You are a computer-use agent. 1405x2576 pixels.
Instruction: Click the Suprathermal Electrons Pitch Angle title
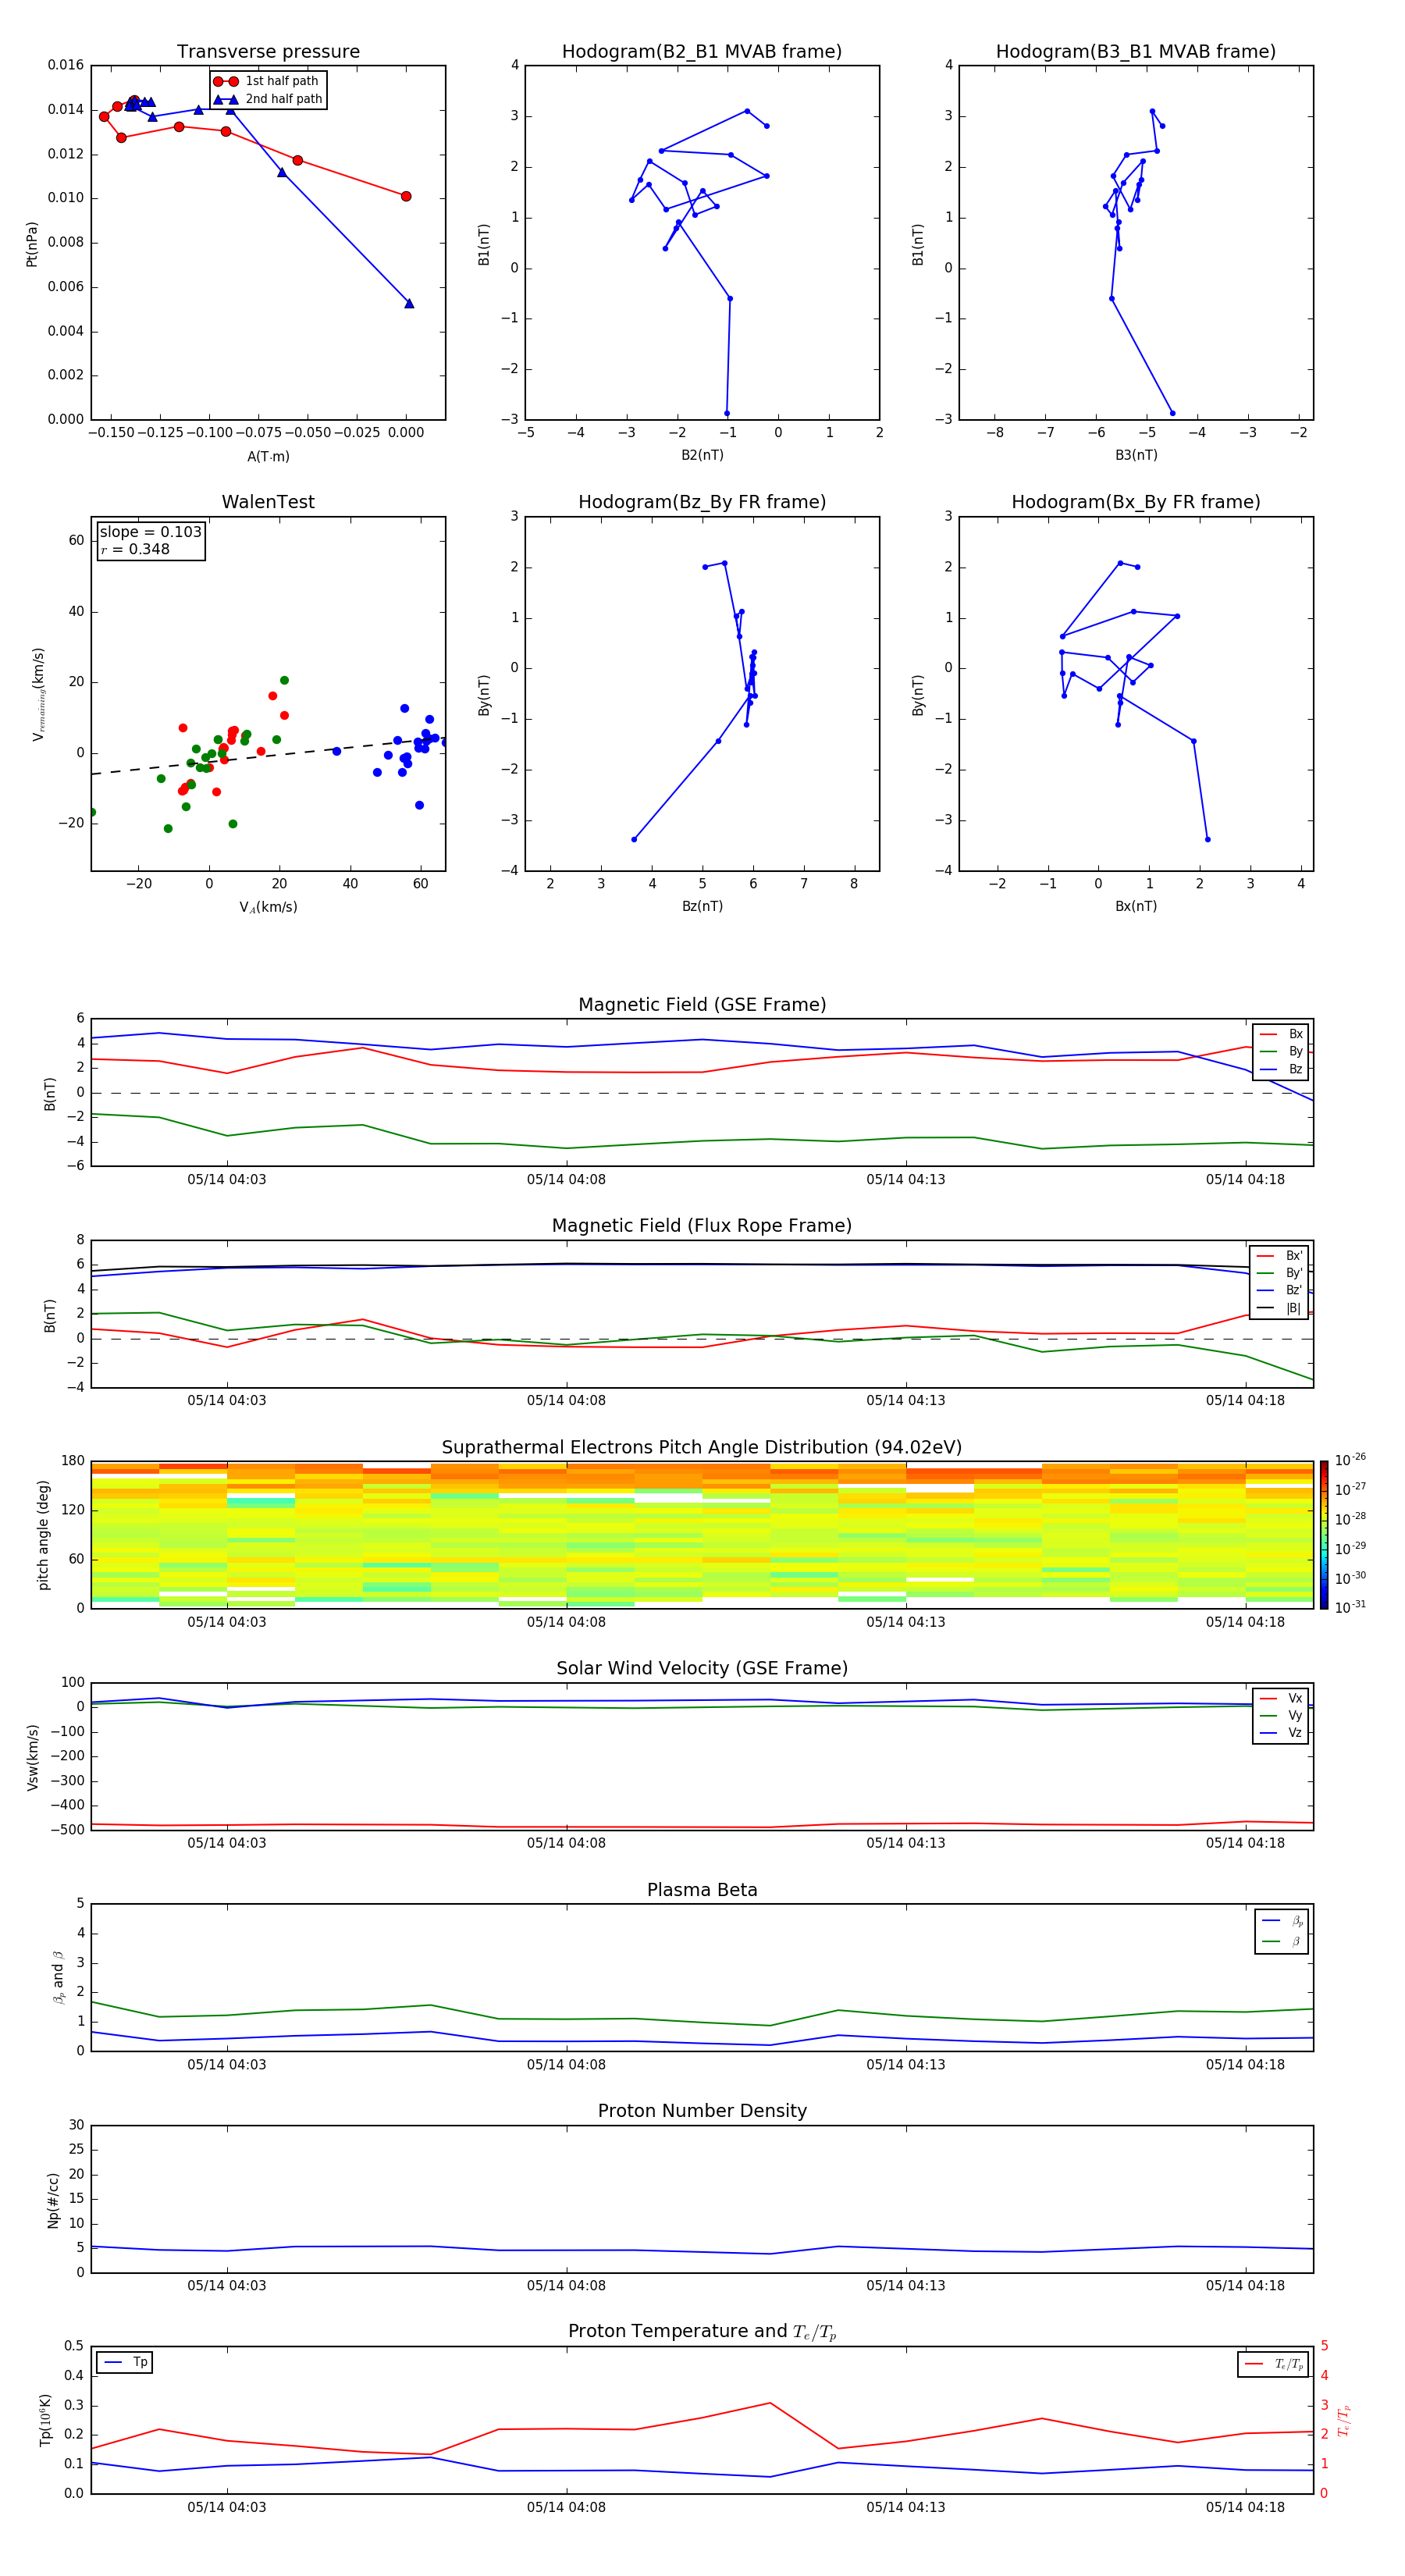point(702,1448)
